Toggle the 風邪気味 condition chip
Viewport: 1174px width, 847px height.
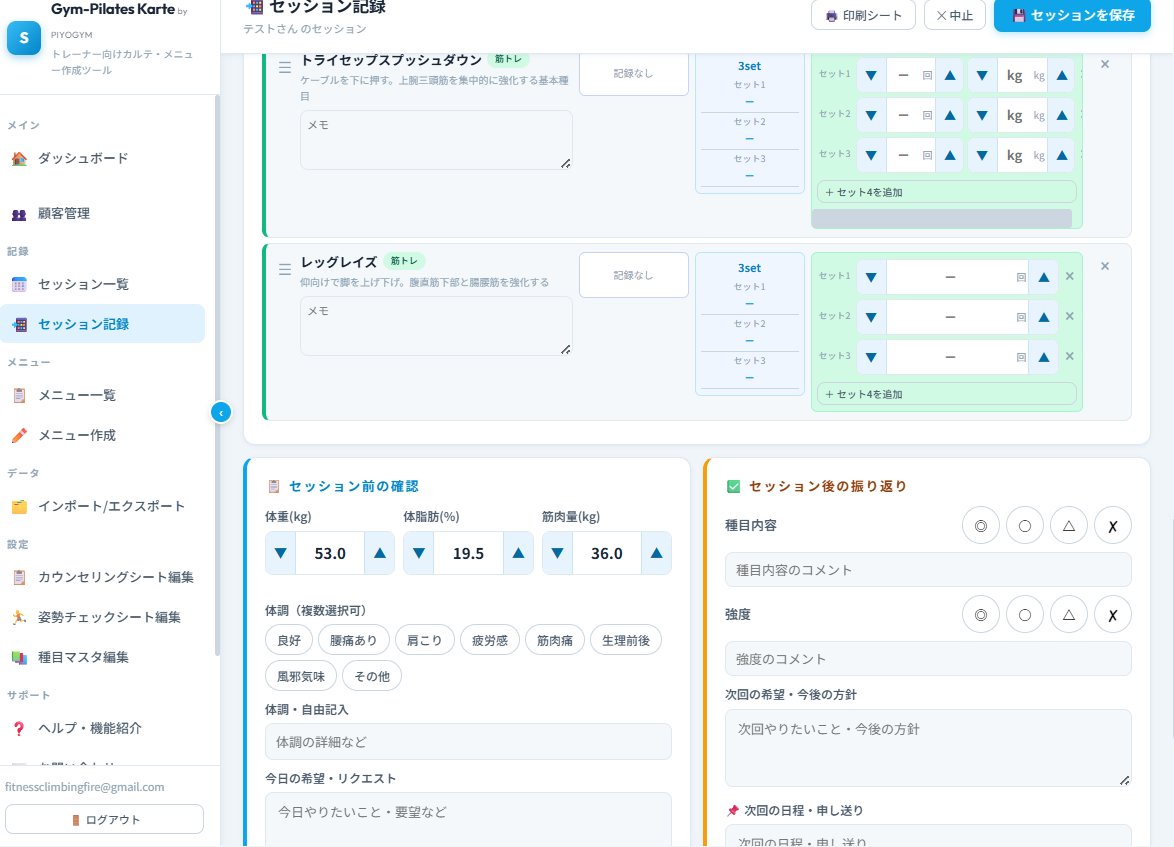point(301,676)
